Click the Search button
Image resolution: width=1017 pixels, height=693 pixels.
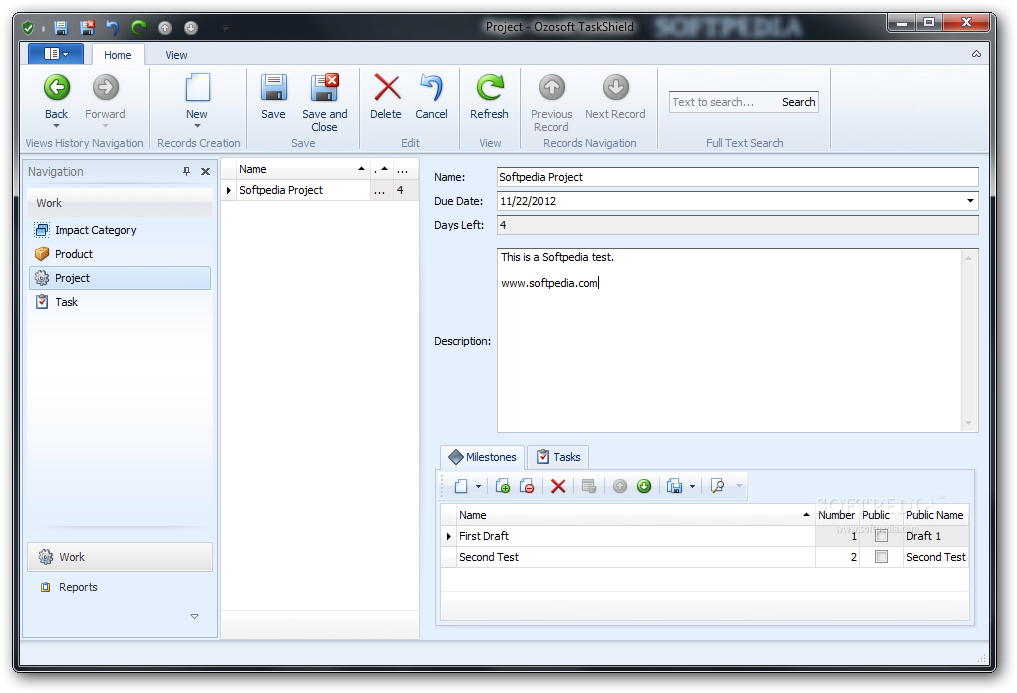coord(798,102)
